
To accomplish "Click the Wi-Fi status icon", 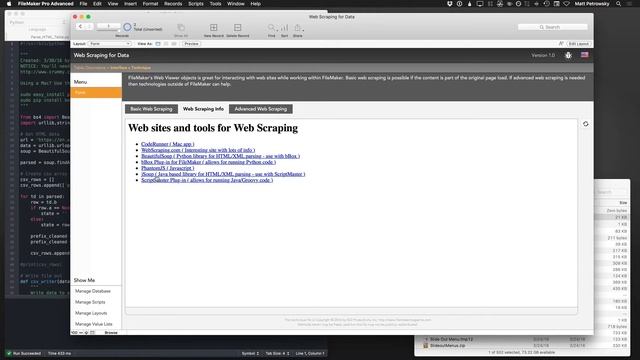I will (566, 4).
